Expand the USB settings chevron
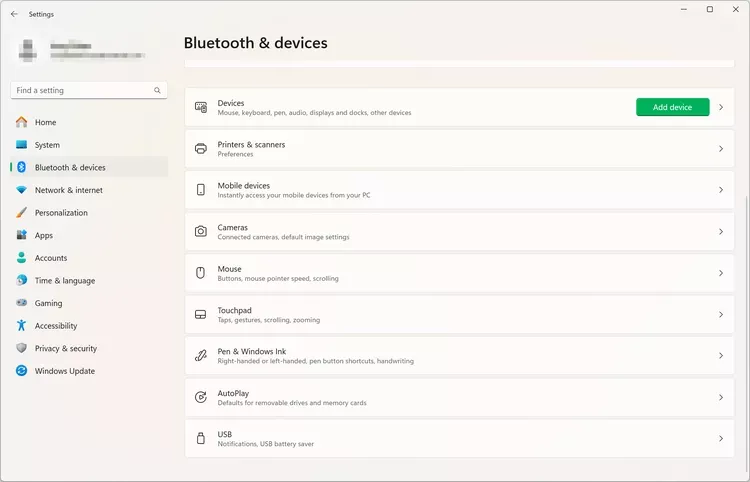Screen dimensions: 750x482 point(721,439)
